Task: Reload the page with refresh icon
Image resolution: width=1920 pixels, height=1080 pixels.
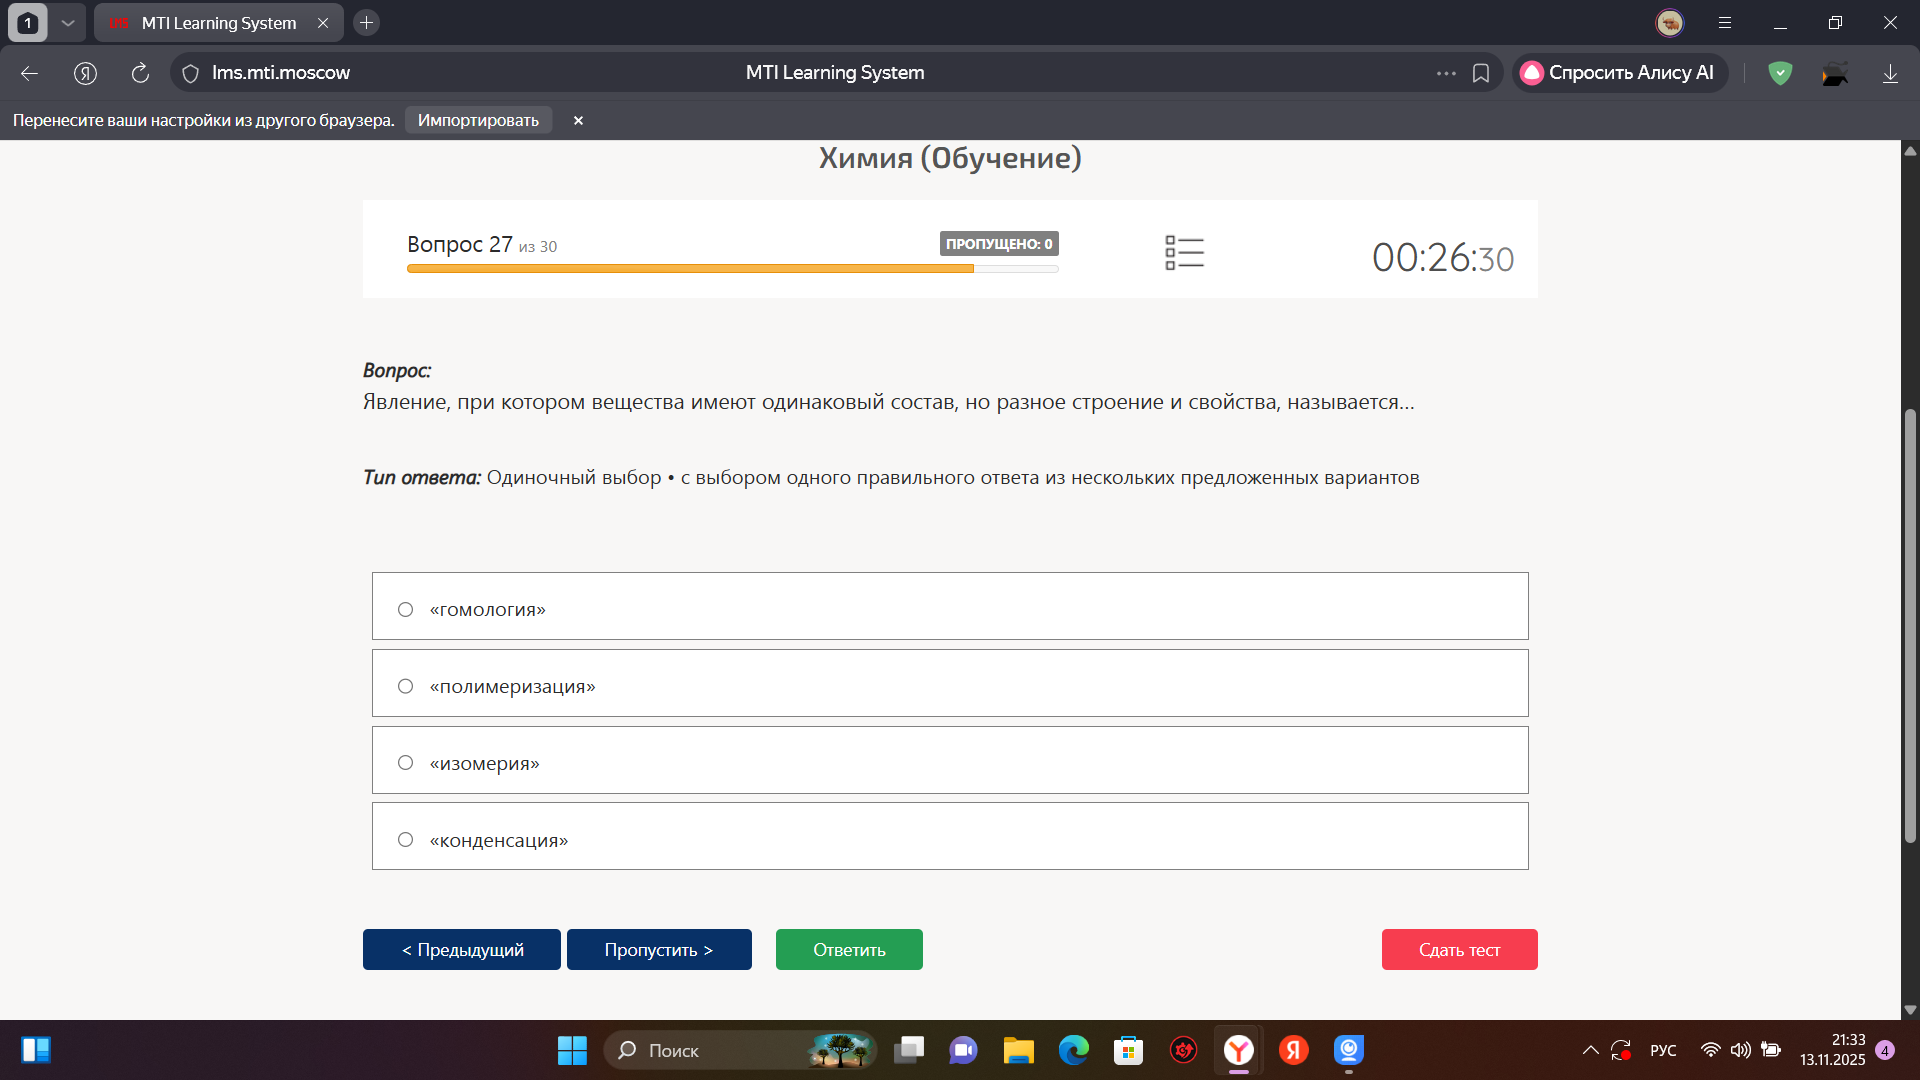Action: (x=140, y=73)
